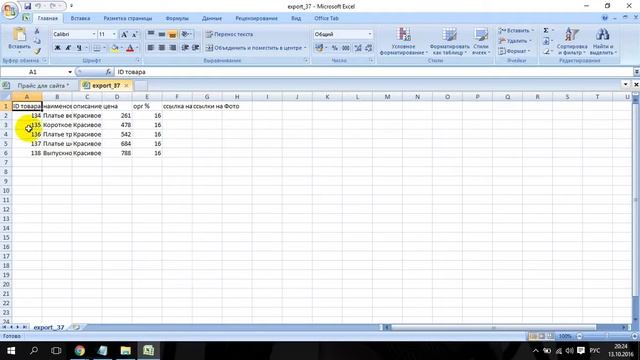Screen dimensions: 640x360
Task: Click Объединить и поместить в центре
Action: point(256,48)
